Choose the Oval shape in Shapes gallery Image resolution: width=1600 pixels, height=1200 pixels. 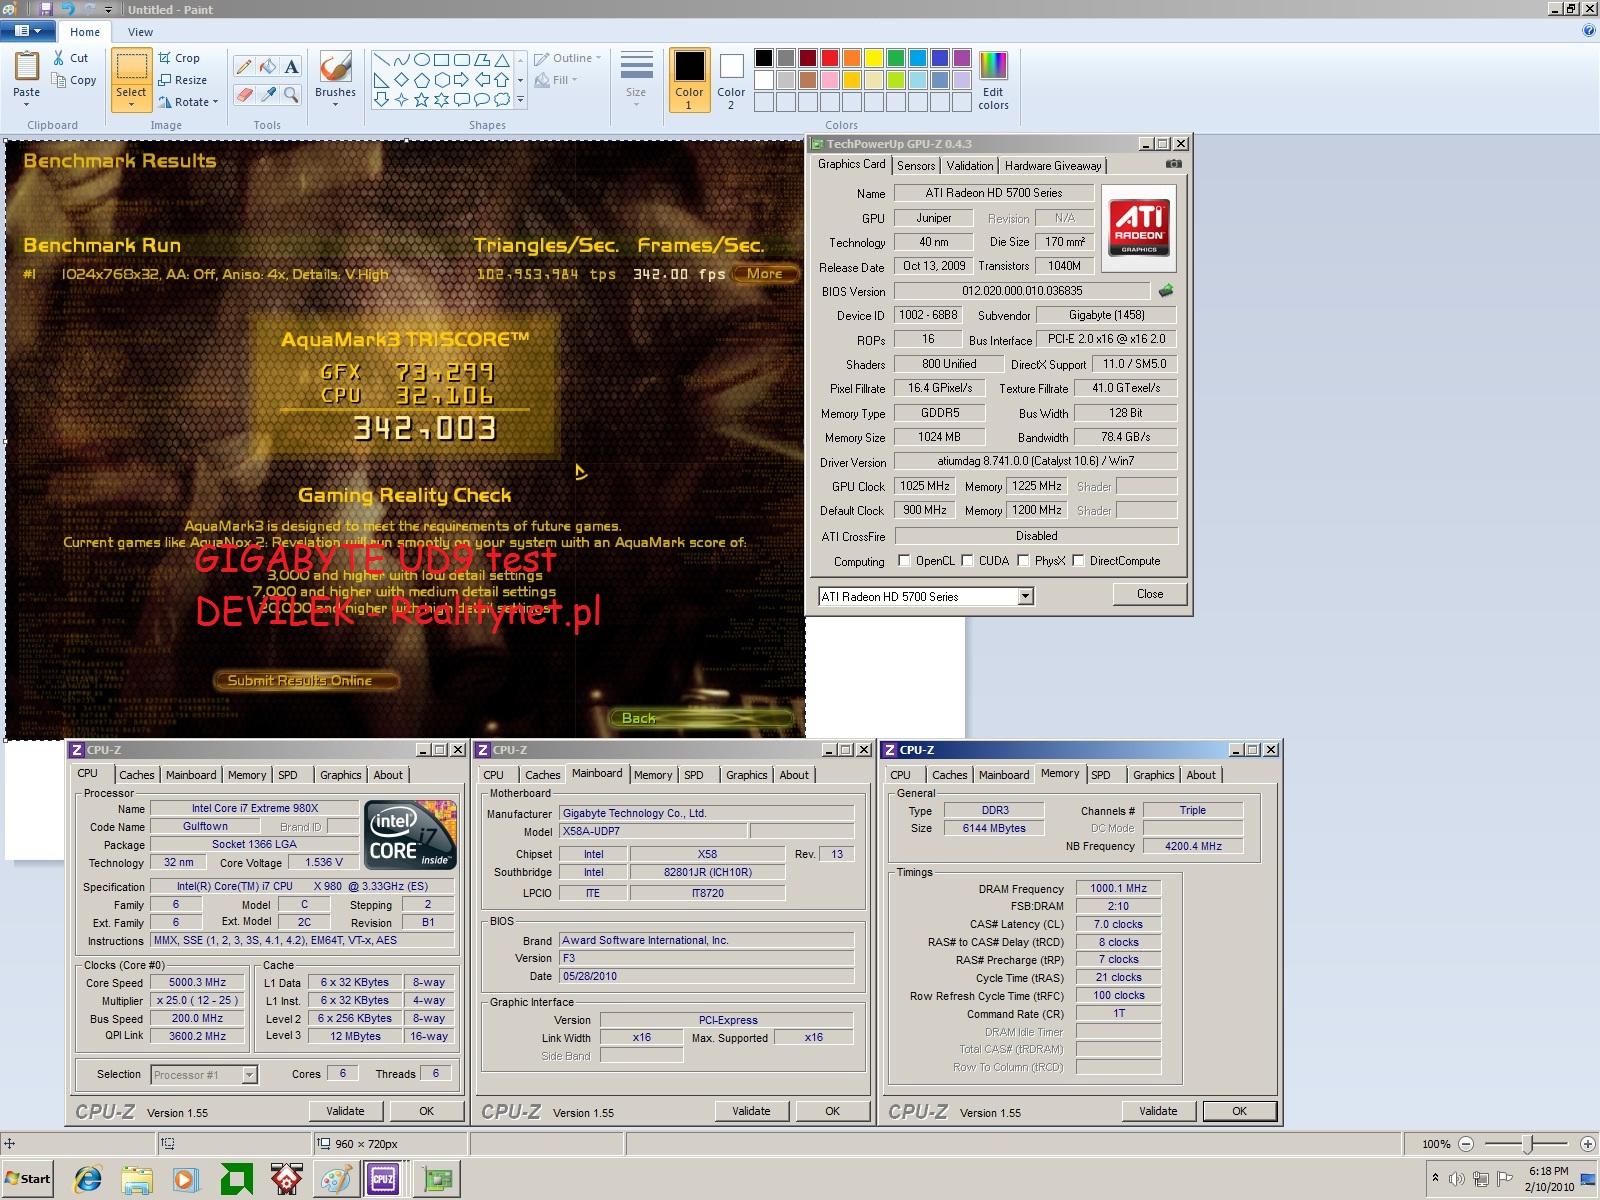(421, 60)
